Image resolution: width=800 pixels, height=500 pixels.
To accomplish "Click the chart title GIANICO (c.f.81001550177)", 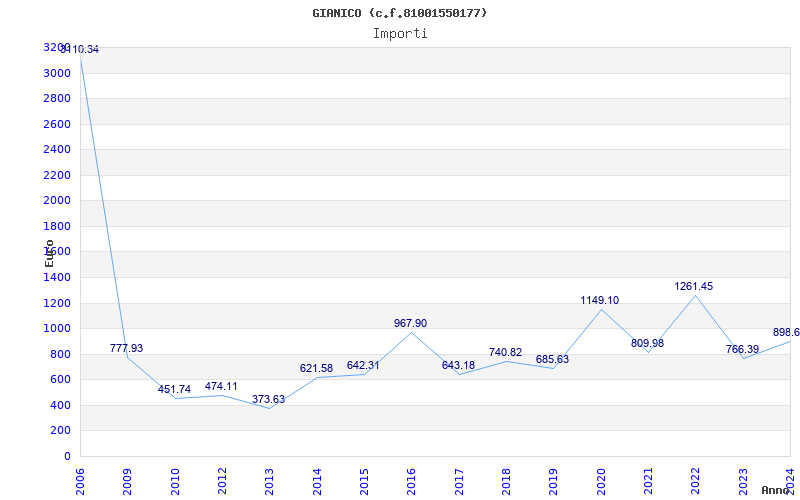I will pyautogui.click(x=399, y=13).
